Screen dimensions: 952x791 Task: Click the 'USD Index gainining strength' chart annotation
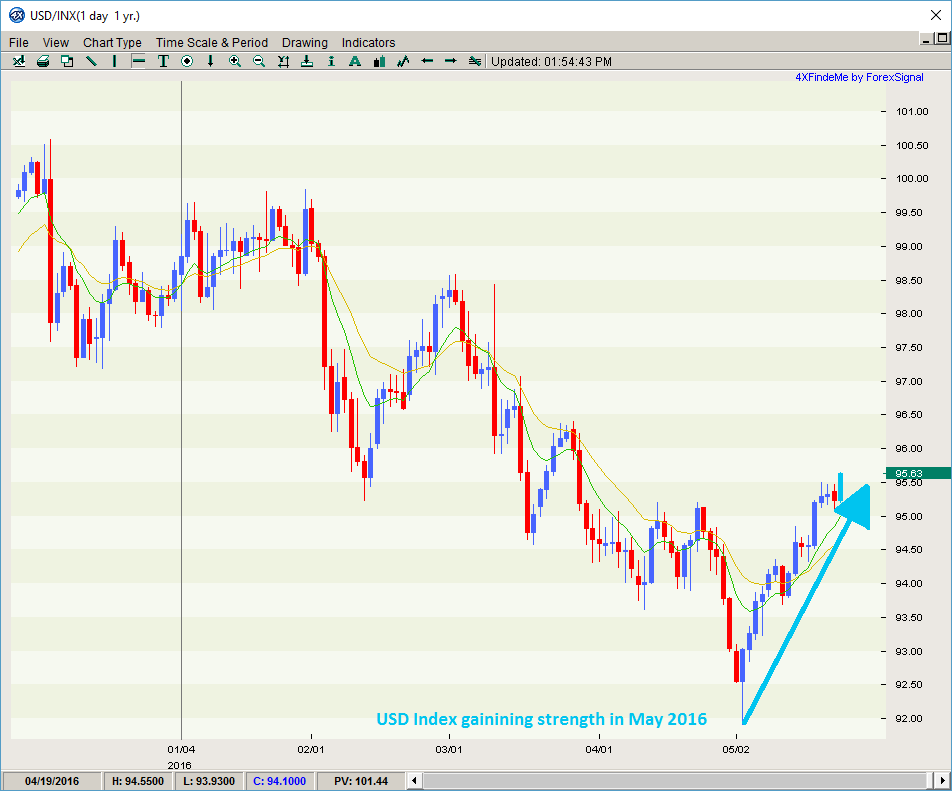click(542, 719)
